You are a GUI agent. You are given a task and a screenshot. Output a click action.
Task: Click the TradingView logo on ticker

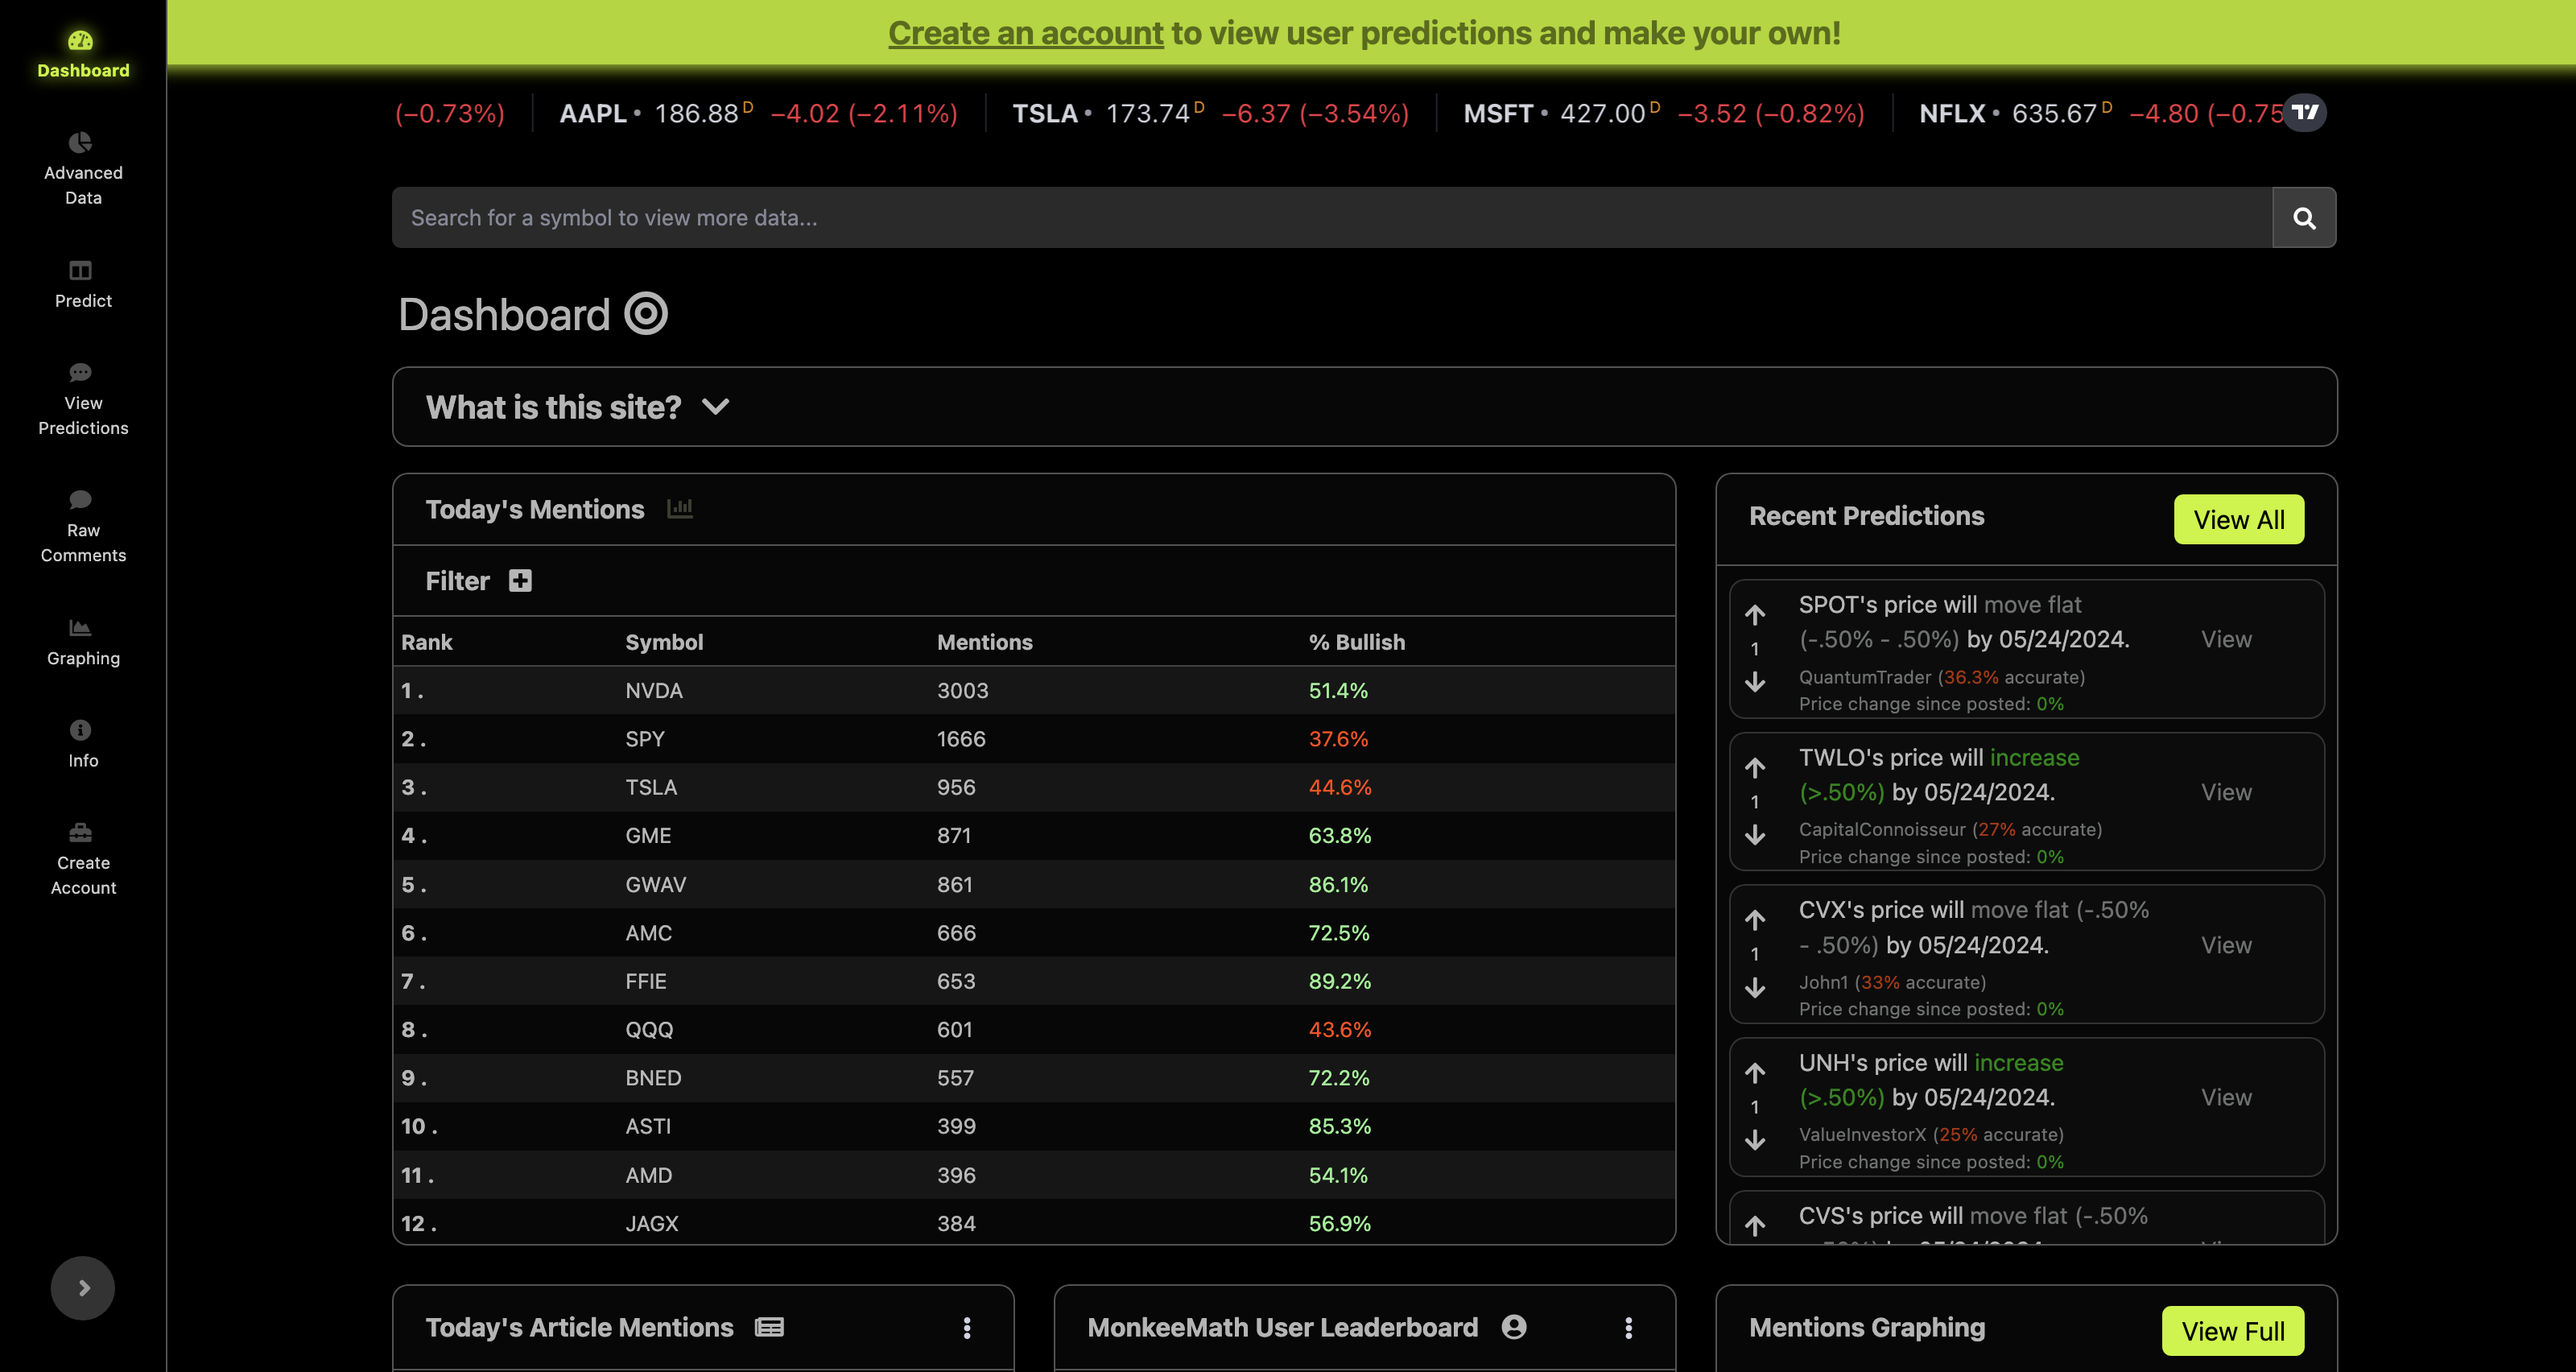point(2305,112)
